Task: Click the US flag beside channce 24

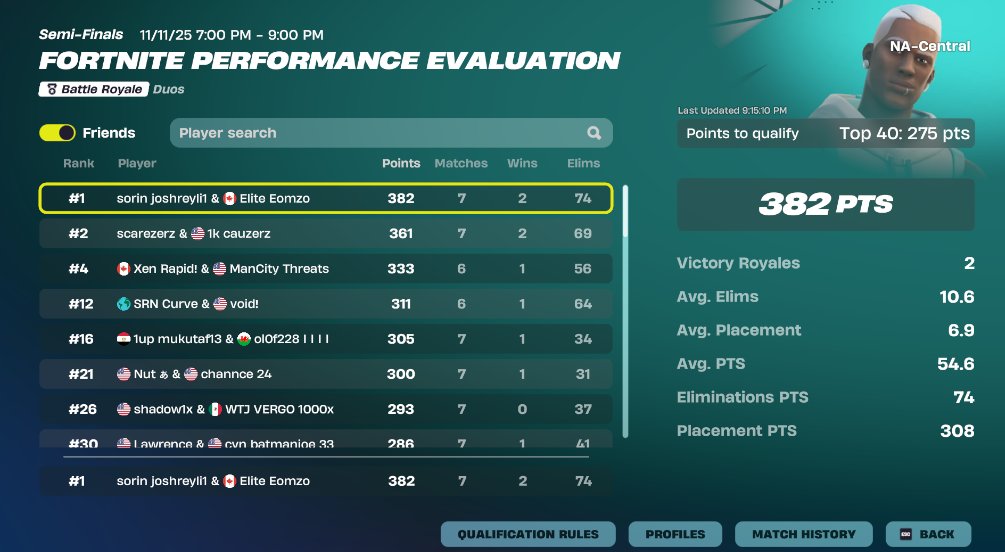Action: pyautogui.click(x=191, y=374)
